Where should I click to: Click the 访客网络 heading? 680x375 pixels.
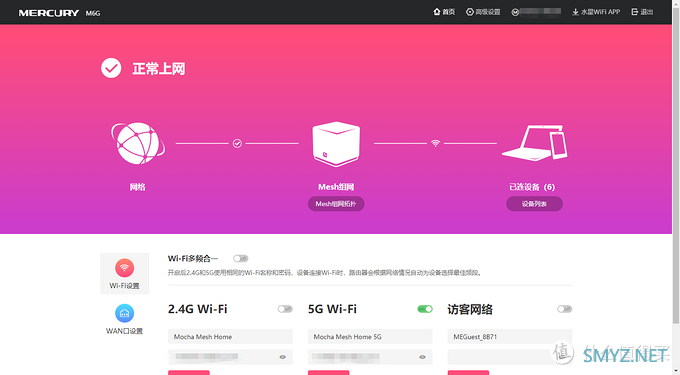[x=470, y=309]
